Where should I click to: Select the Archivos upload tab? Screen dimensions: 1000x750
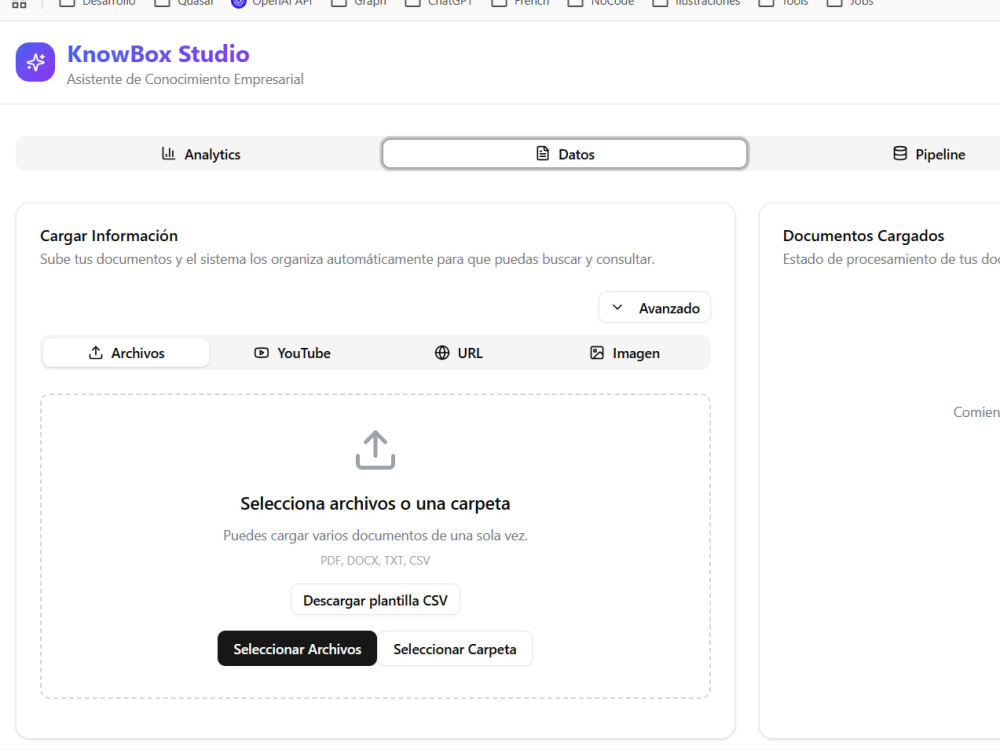click(x=126, y=353)
